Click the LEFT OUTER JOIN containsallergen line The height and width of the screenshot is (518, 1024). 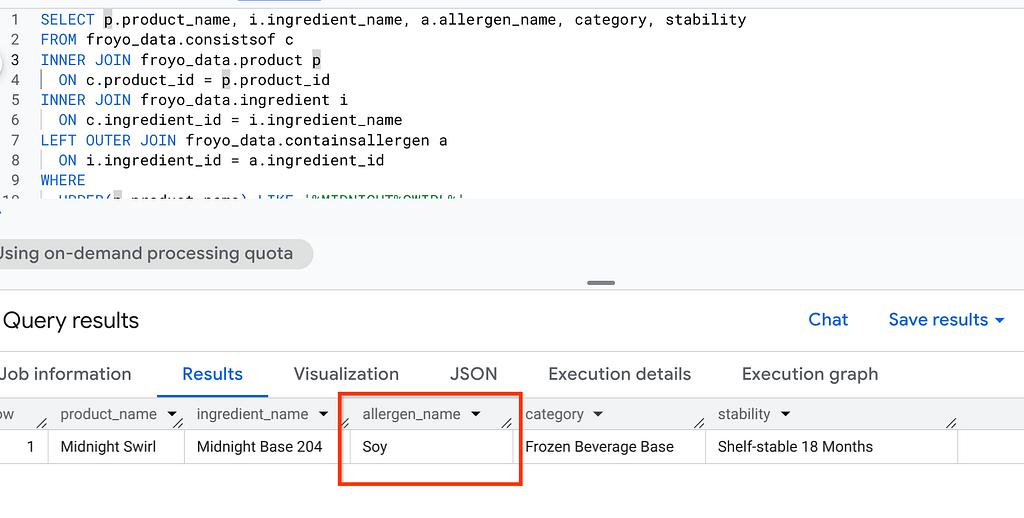point(244,140)
